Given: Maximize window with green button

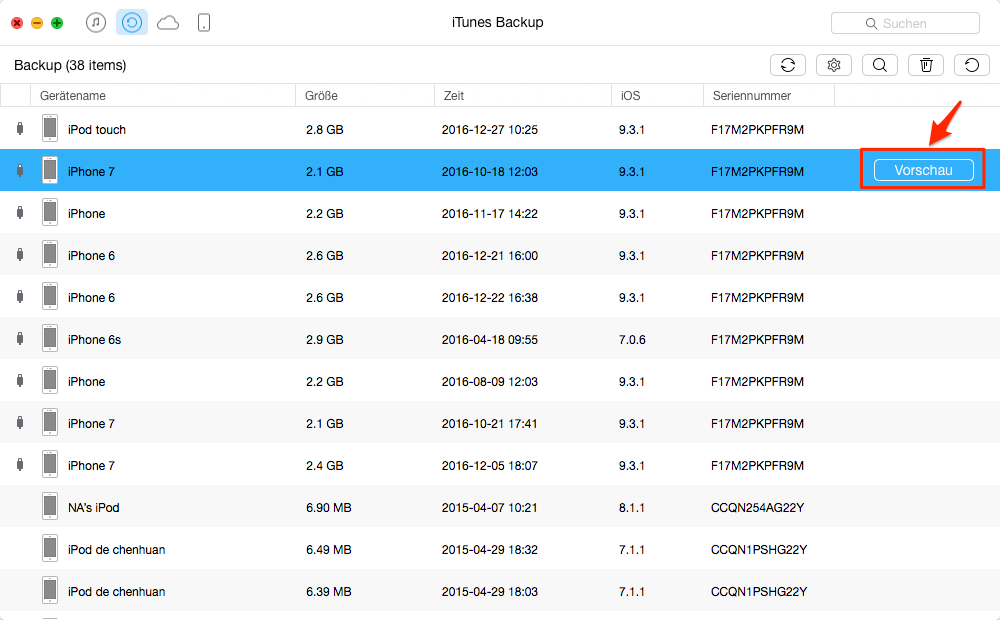Looking at the screenshot, I should (57, 23).
